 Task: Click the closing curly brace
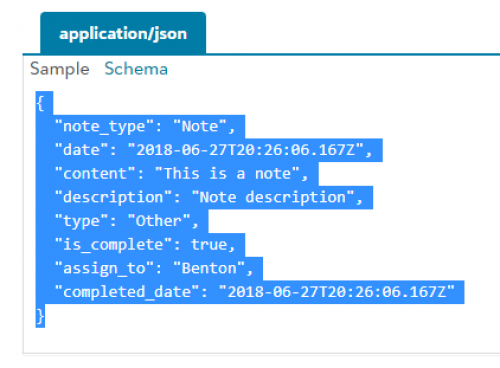(40, 316)
